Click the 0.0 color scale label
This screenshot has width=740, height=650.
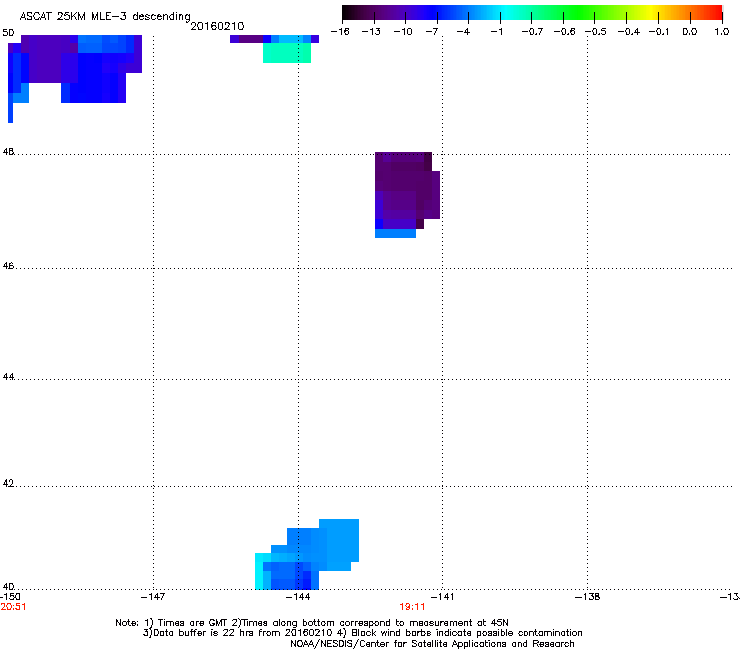pyautogui.click(x=690, y=32)
